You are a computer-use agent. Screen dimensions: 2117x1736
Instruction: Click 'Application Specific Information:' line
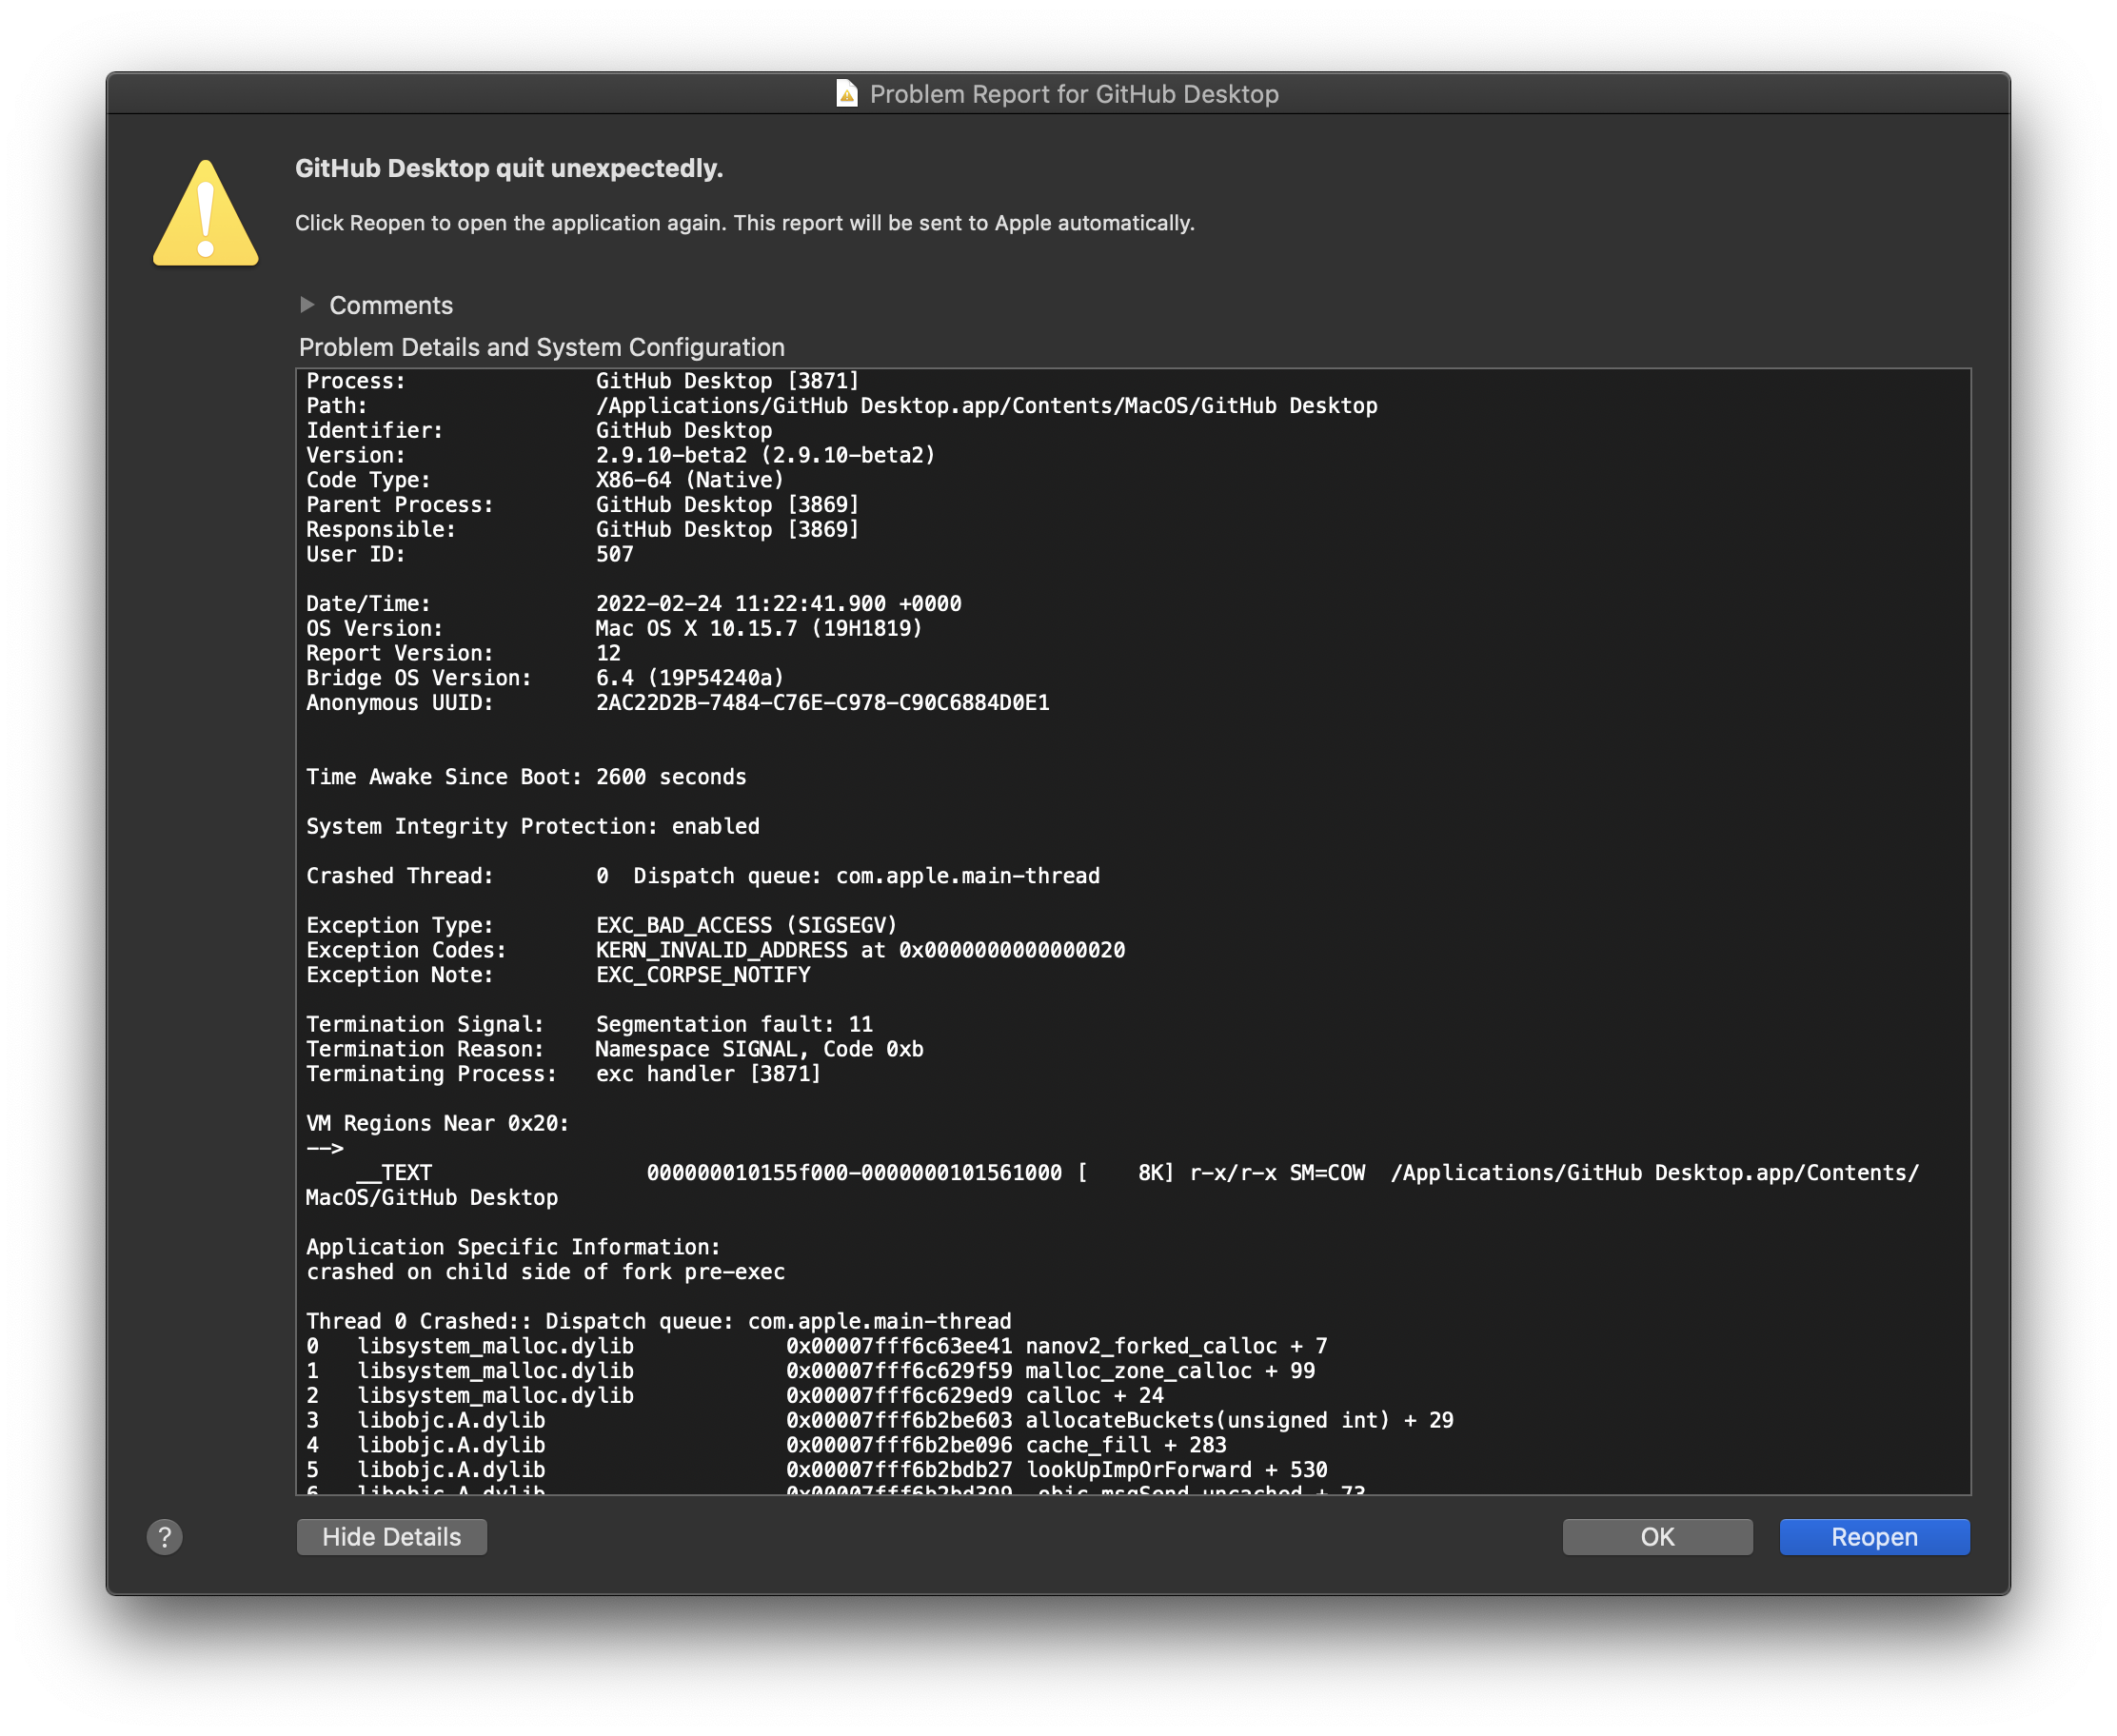click(513, 1247)
